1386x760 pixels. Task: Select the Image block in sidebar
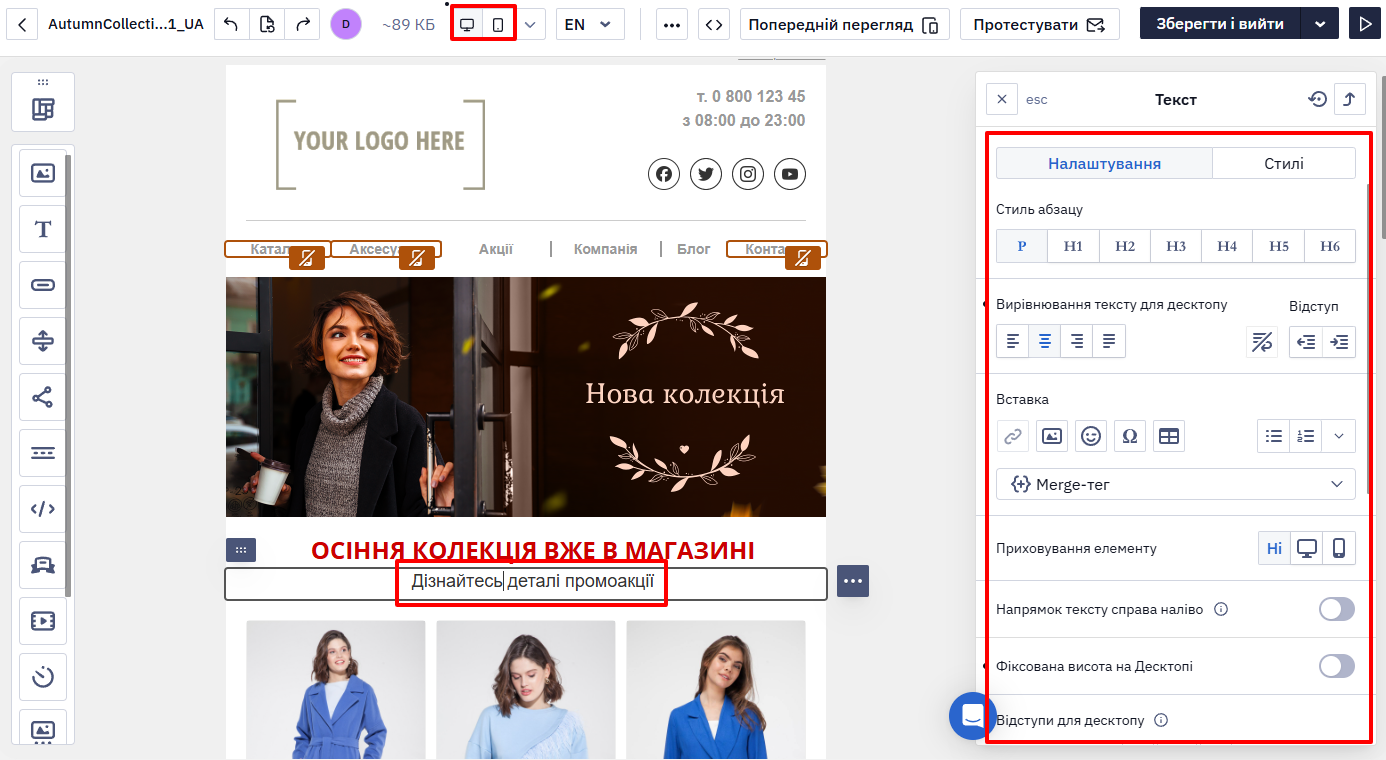click(43, 173)
